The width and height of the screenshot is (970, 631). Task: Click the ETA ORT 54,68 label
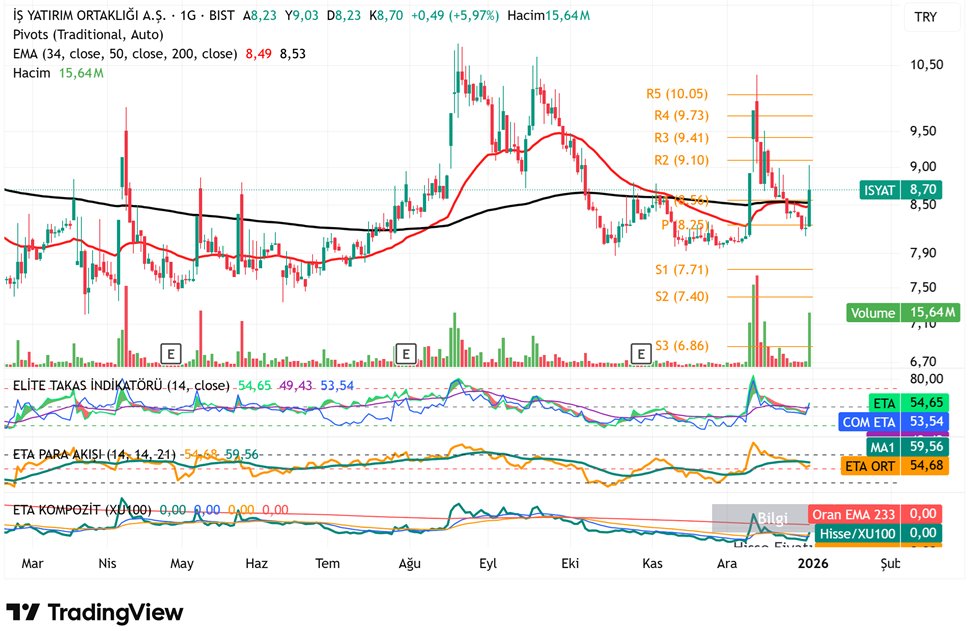tap(894, 465)
